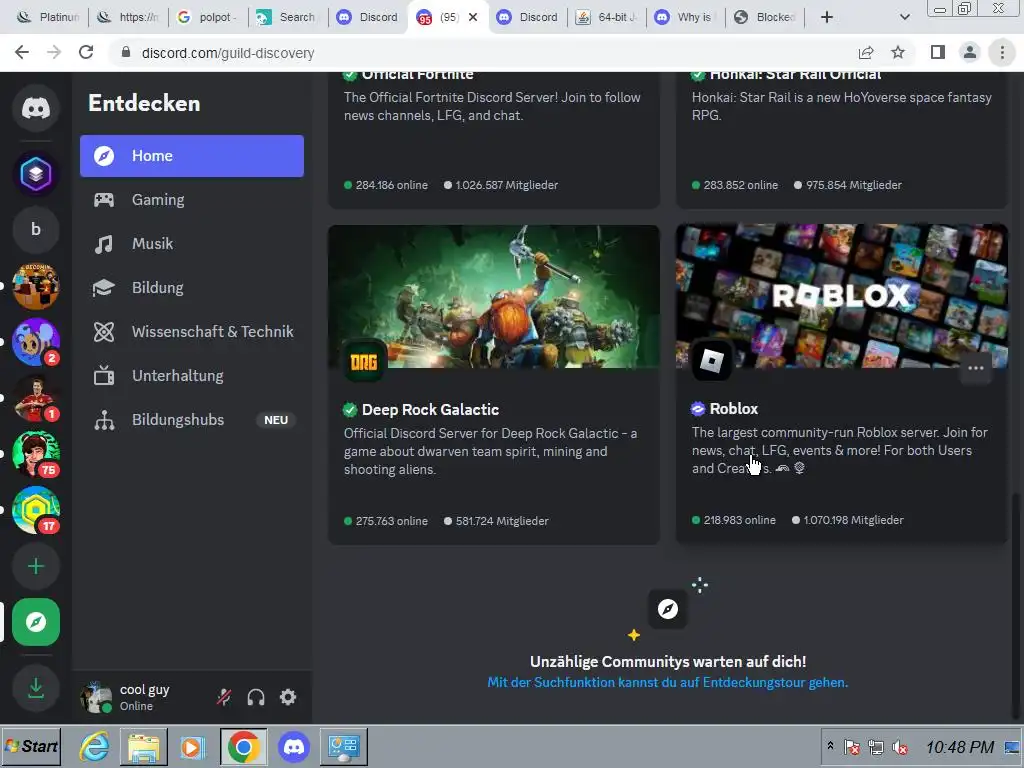This screenshot has width=1024, height=768.
Task: Reload the Discord page
Action: click(86, 53)
